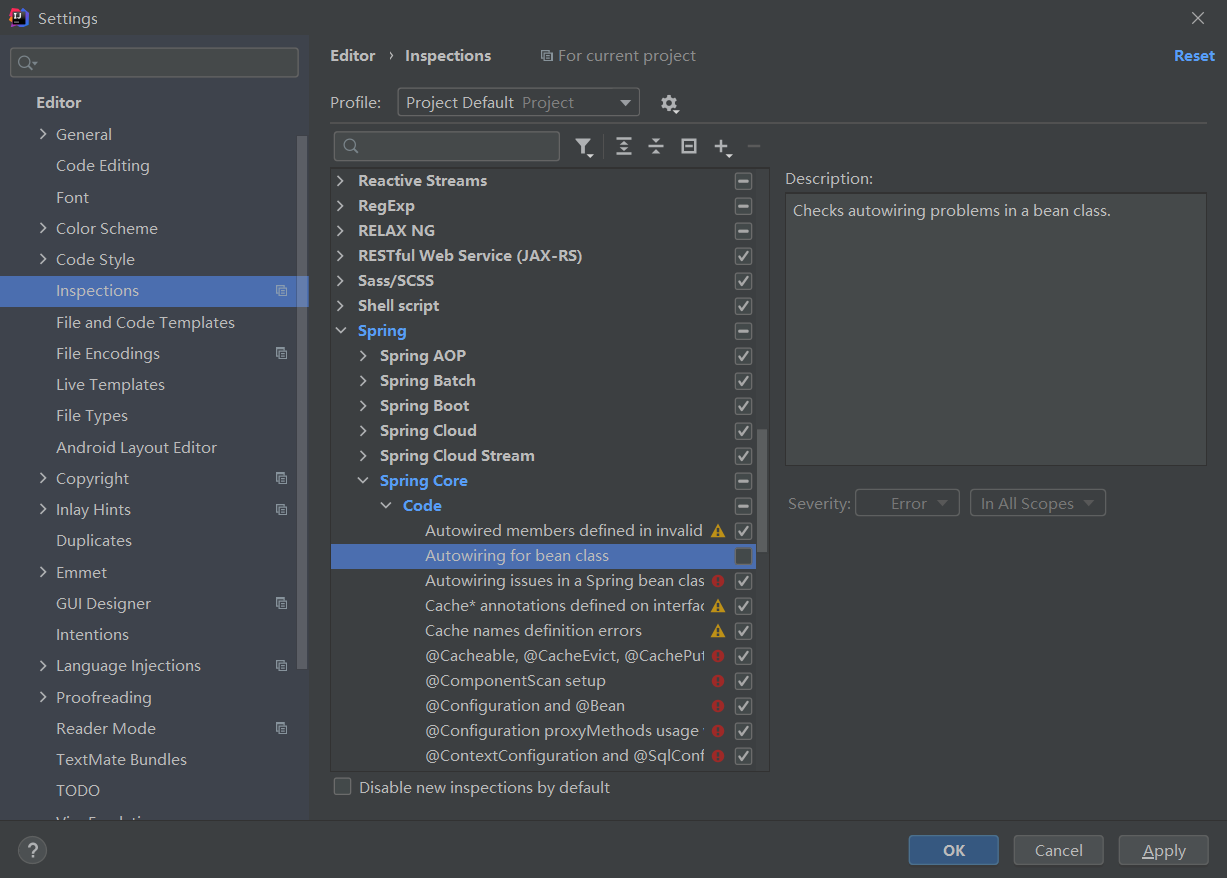1227x878 pixels.
Task: Click the Cancel button
Action: 1058,850
